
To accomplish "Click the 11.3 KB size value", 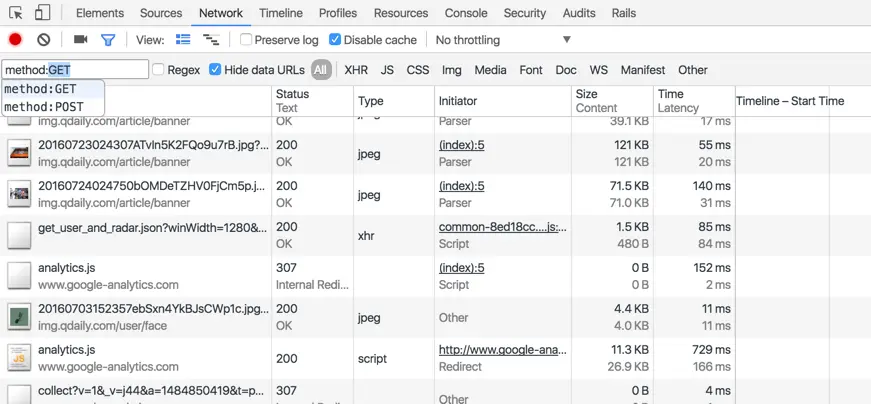I will [x=629, y=350].
